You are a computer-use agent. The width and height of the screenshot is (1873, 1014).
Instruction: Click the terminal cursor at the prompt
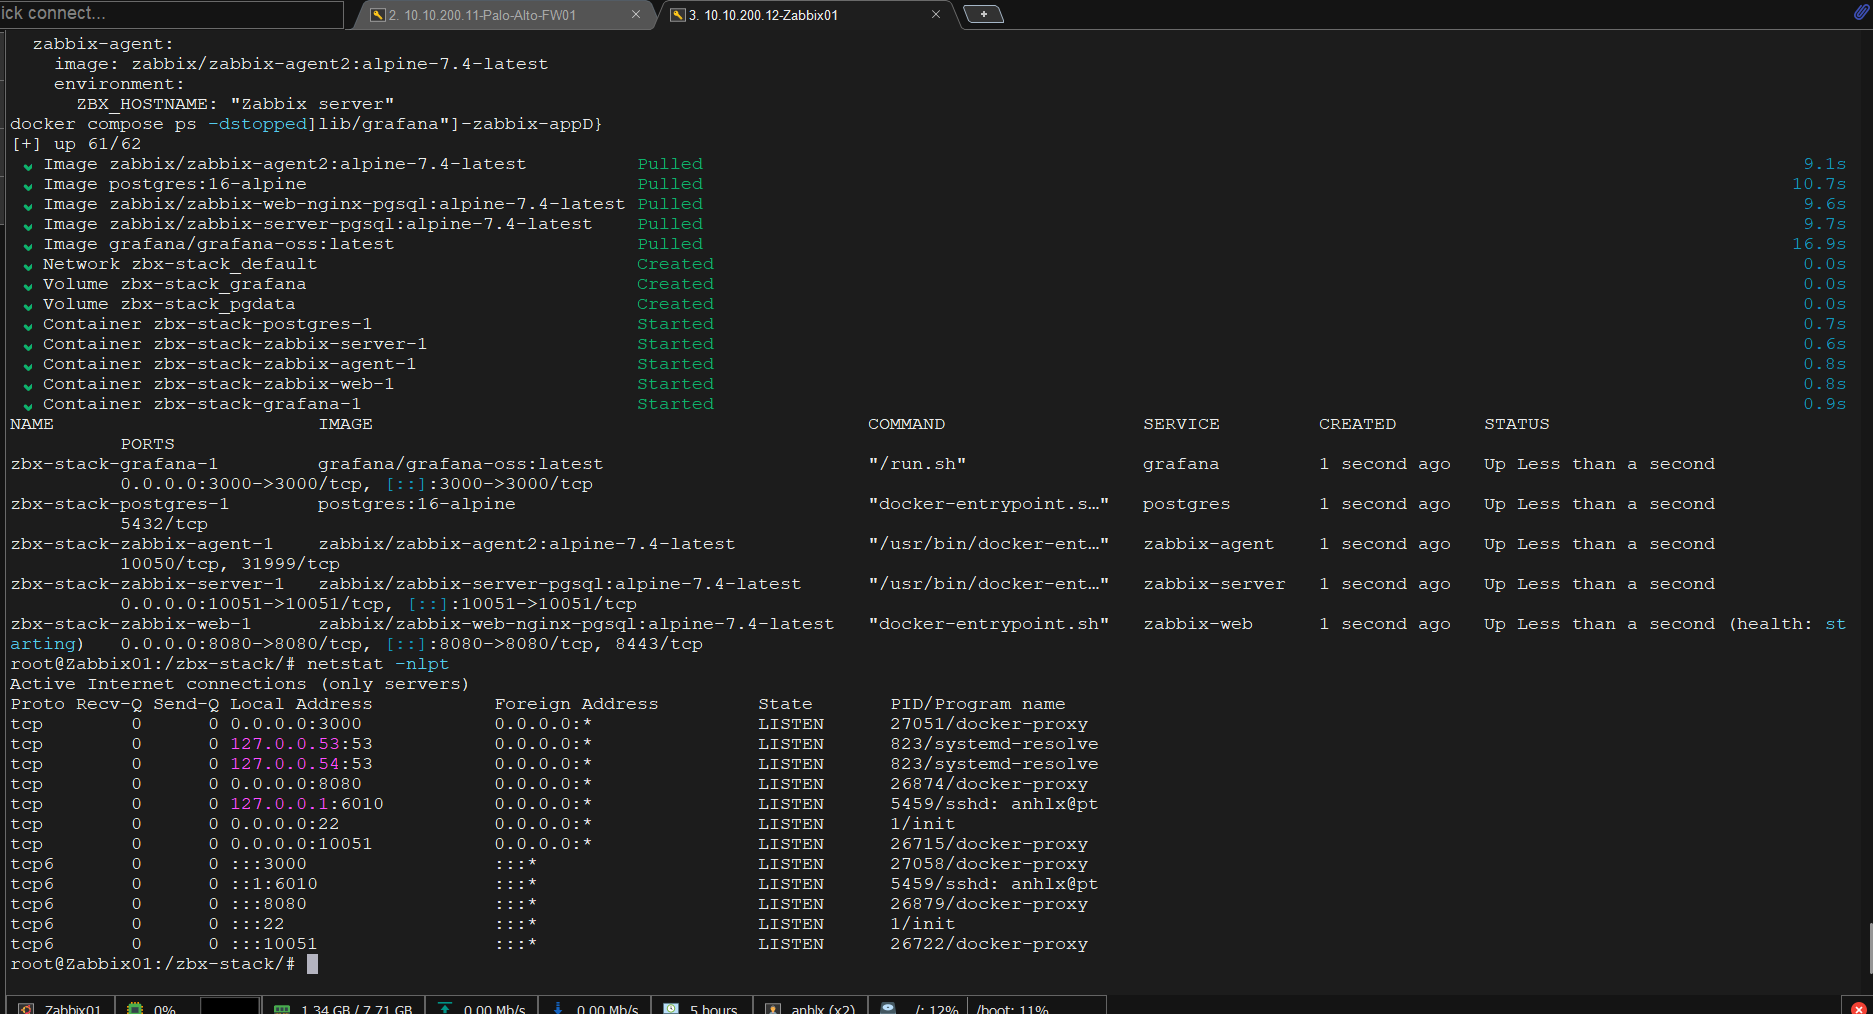(x=312, y=964)
